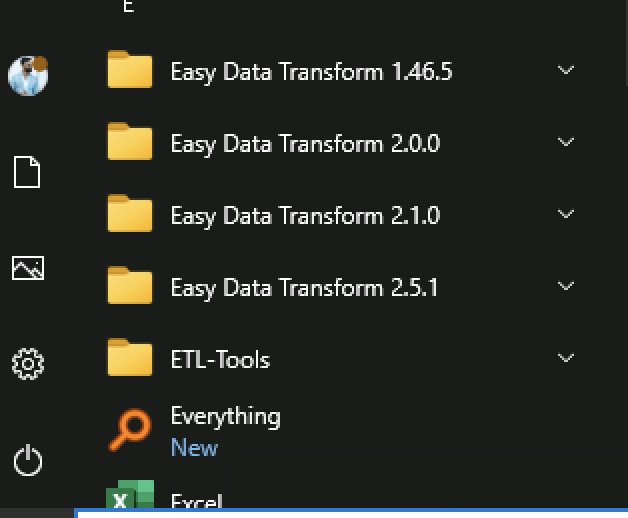Click the Easy Data Transform 1.46.5 folder icon
This screenshot has width=628, height=518.
pos(130,70)
